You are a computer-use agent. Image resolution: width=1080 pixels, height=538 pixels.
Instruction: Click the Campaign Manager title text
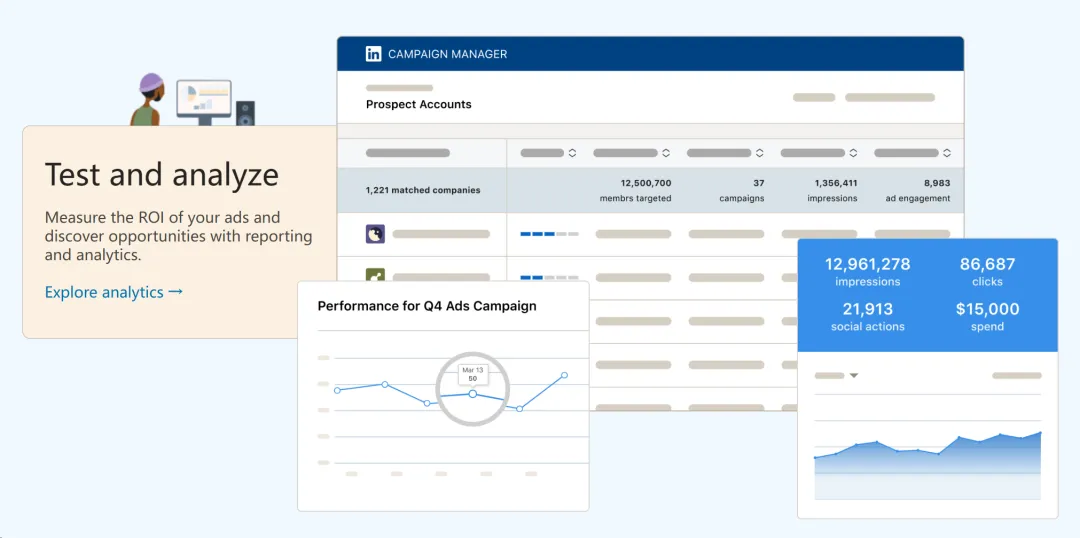pos(447,54)
